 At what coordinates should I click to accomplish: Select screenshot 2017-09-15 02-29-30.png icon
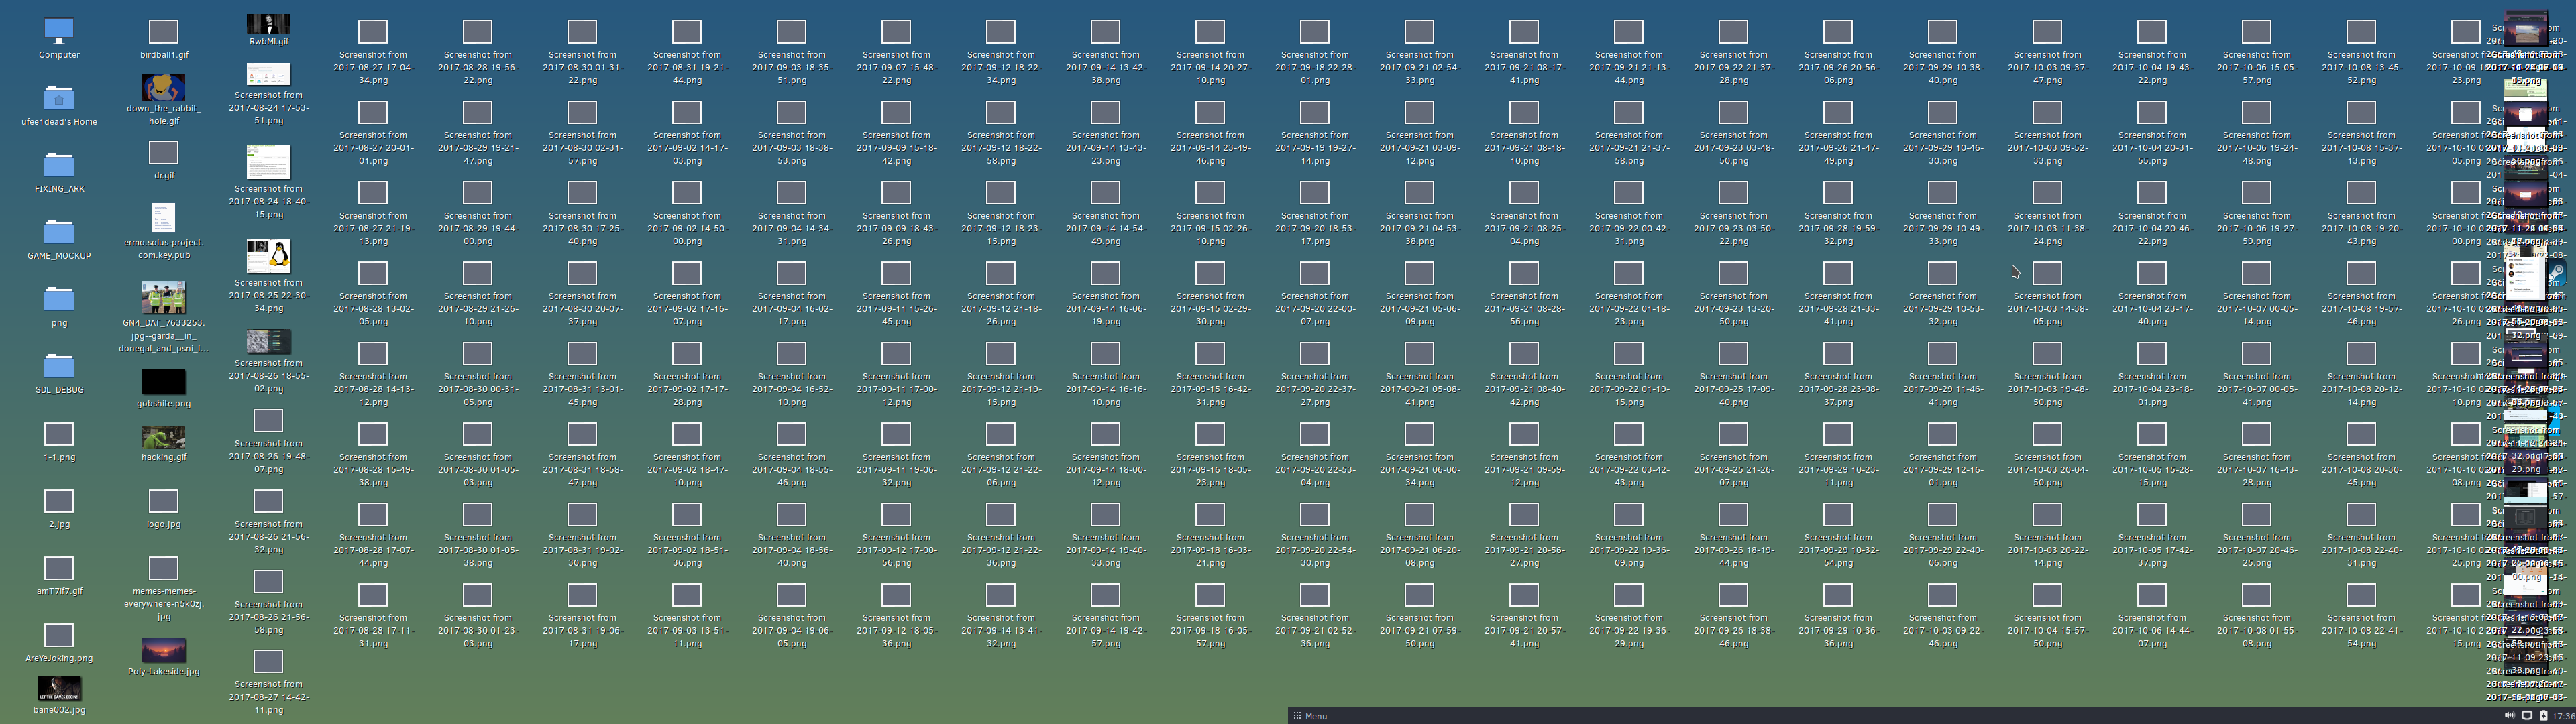coord(1210,273)
